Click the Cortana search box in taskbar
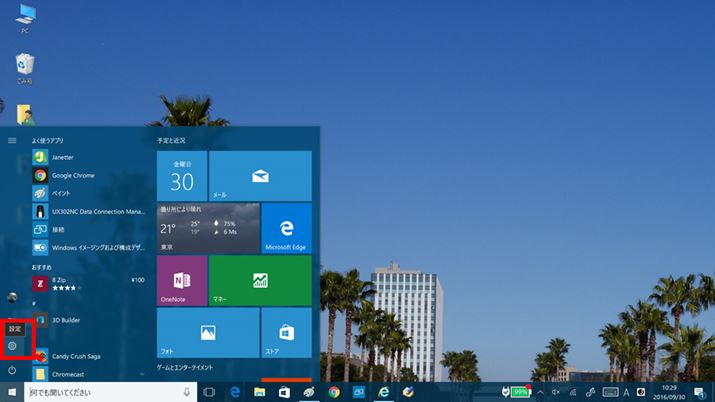Image resolution: width=715 pixels, height=402 pixels. click(100, 392)
